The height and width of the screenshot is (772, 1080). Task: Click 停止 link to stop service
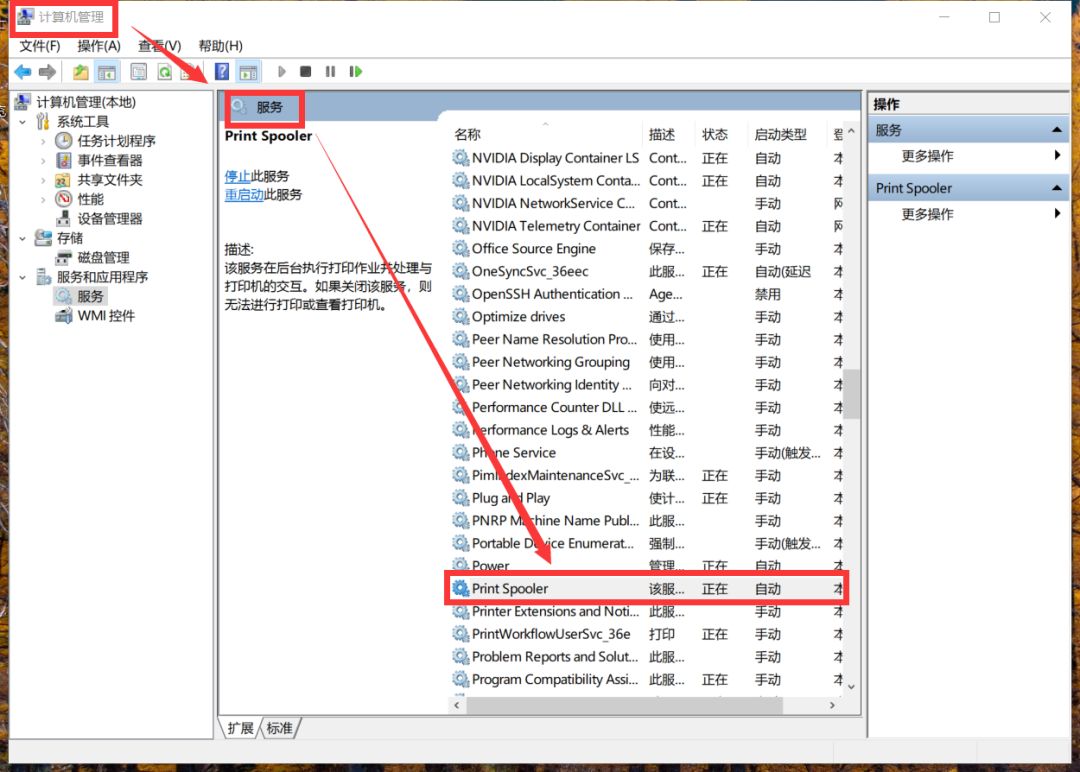click(x=237, y=176)
